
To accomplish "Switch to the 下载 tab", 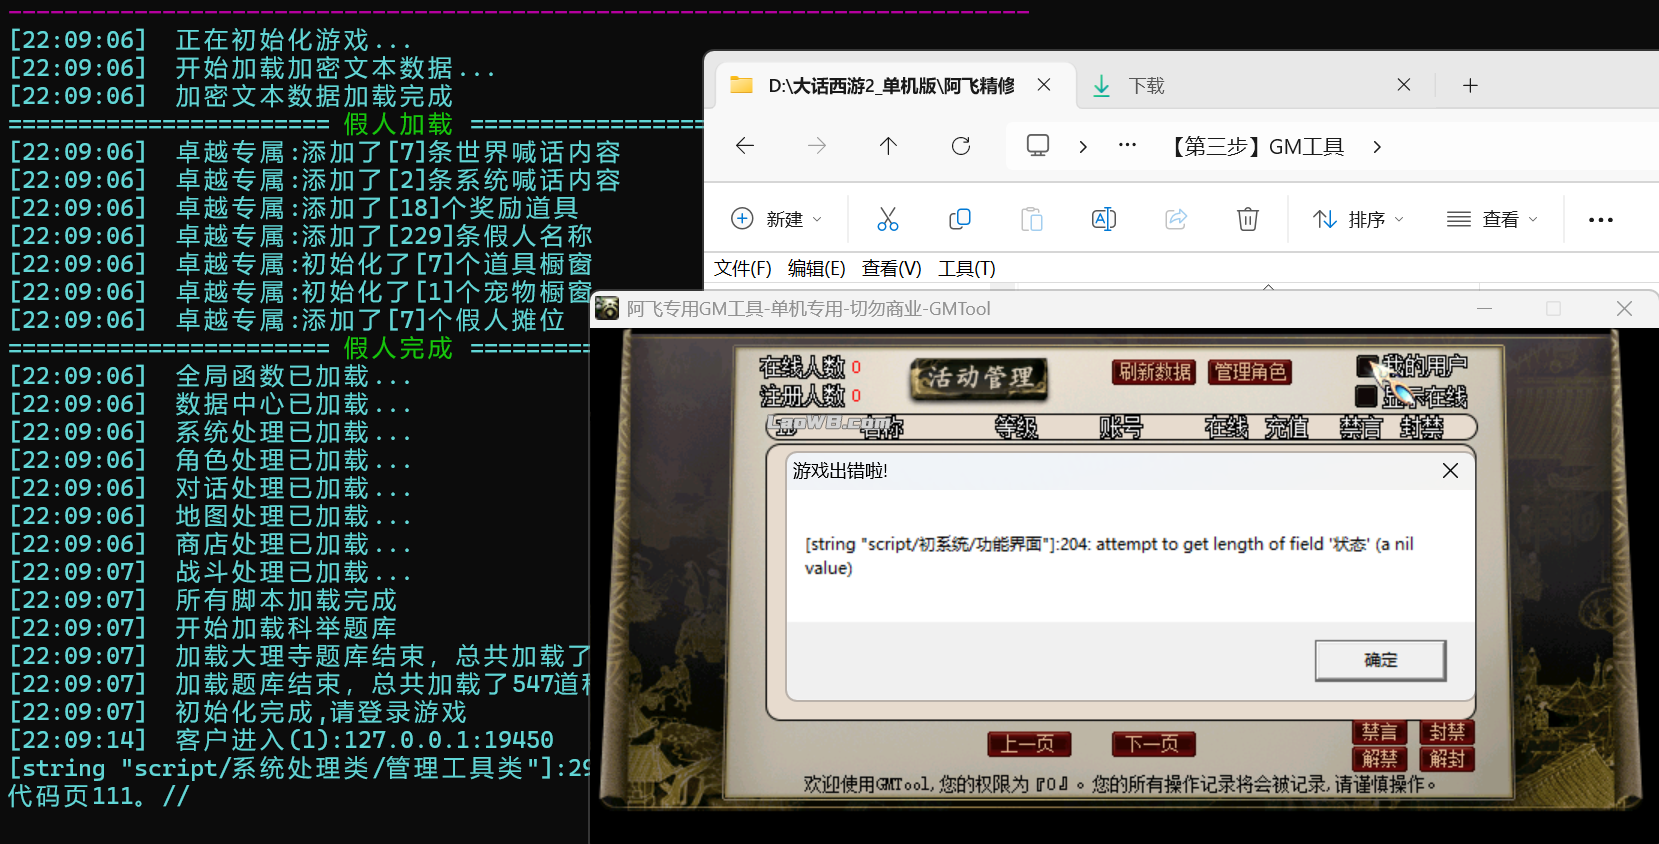I will pos(1147,86).
